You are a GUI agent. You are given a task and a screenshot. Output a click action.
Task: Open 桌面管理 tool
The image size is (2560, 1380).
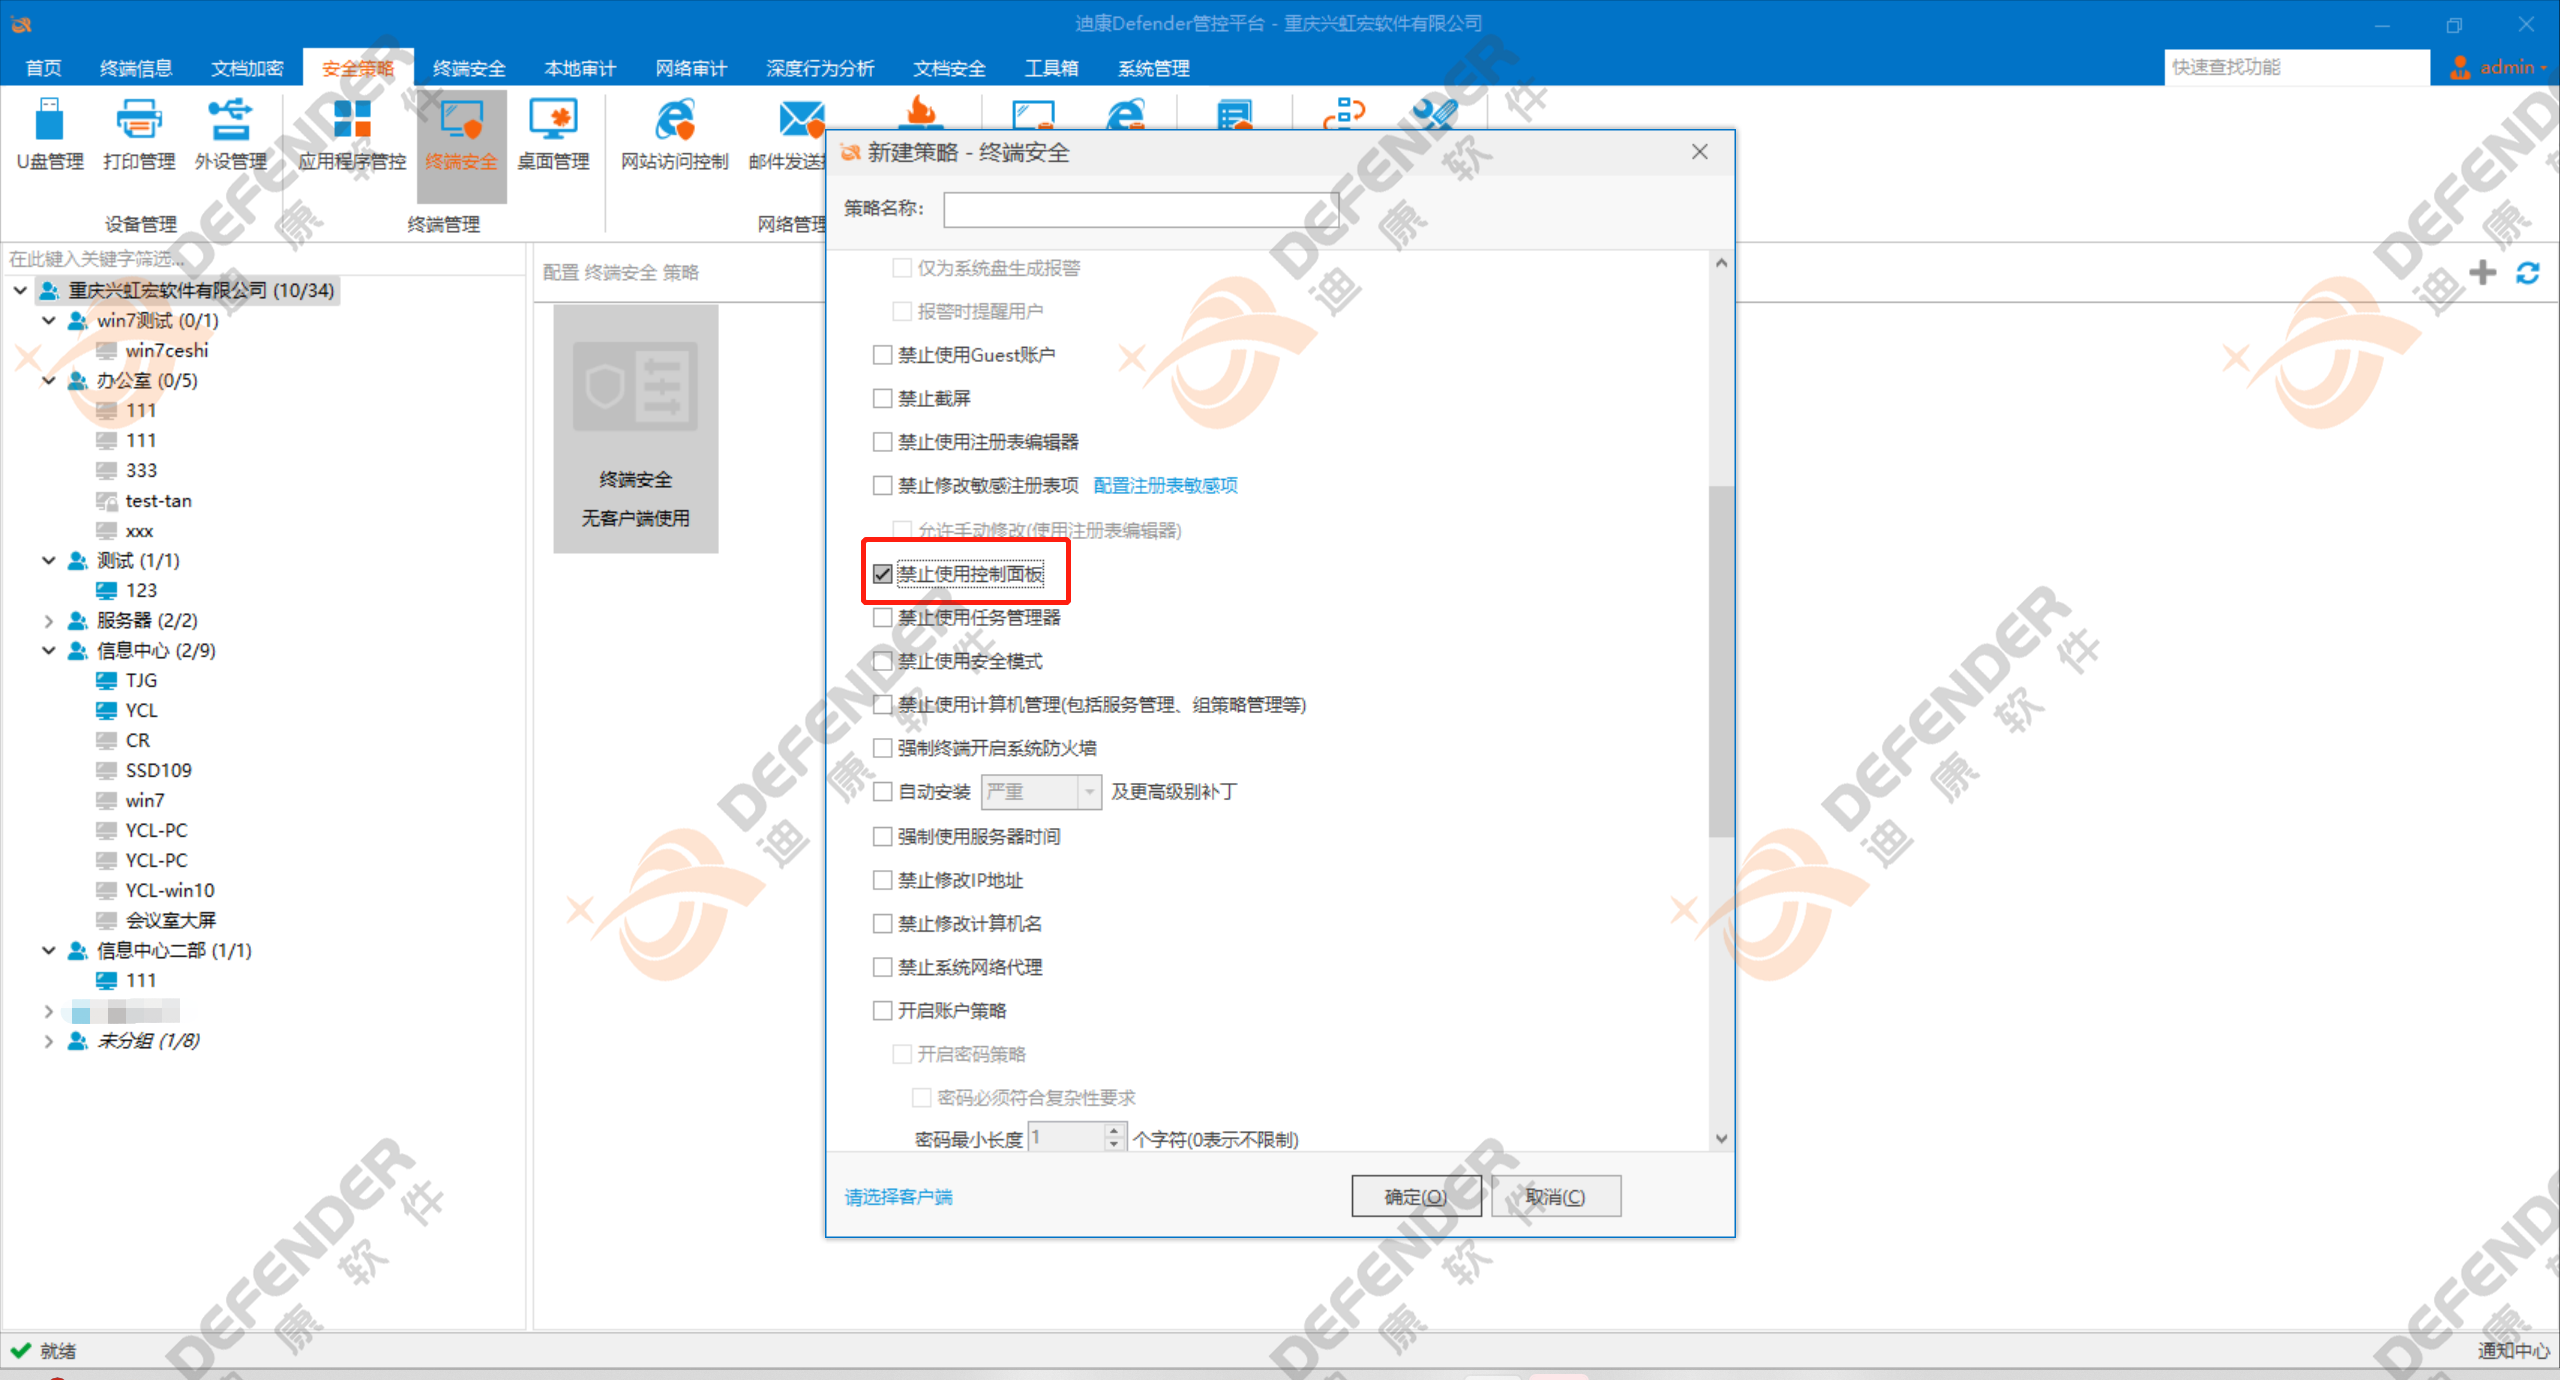point(553,134)
